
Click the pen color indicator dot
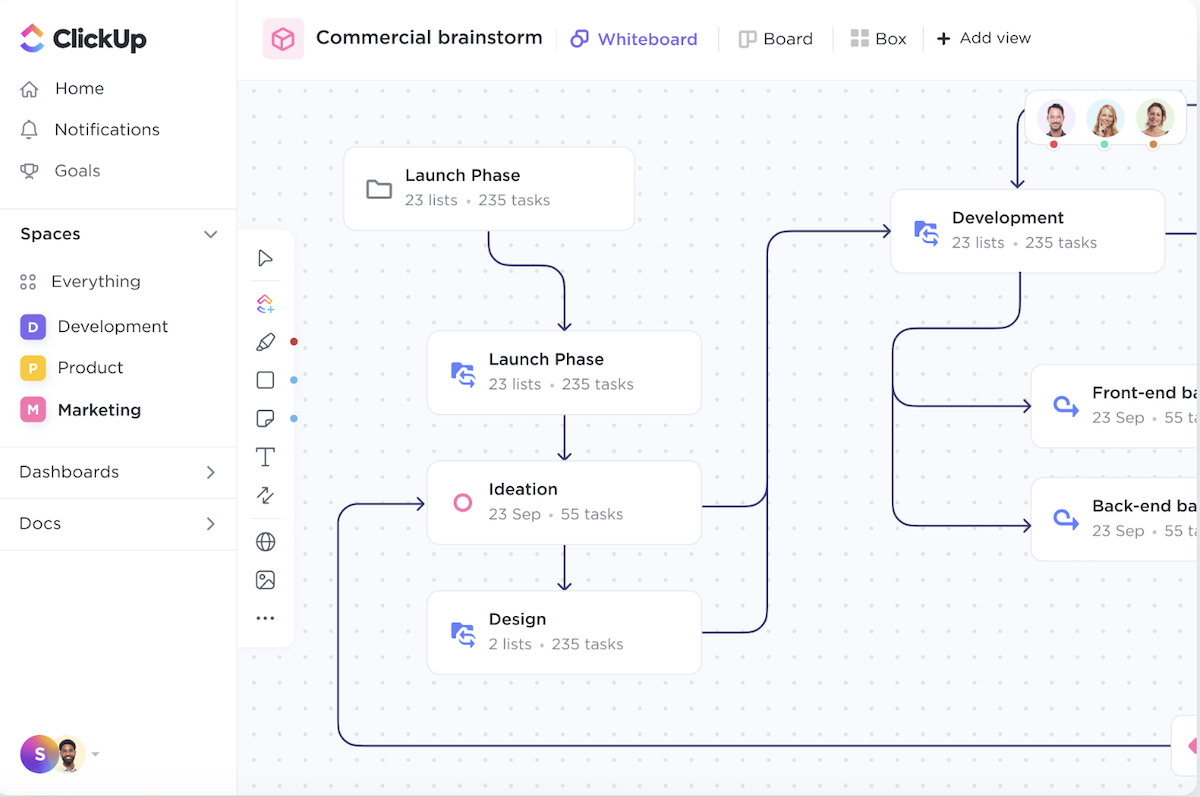(293, 341)
